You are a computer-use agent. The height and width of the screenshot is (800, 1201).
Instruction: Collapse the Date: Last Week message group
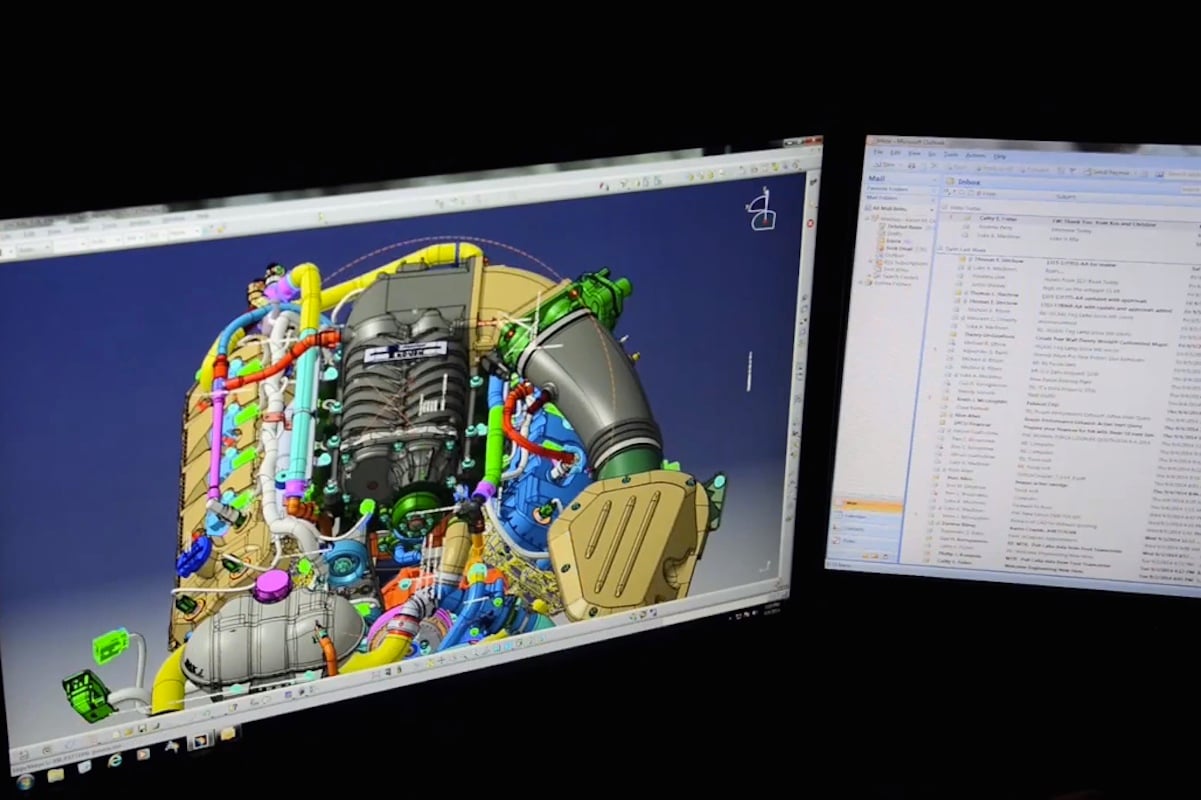pyautogui.click(x=939, y=248)
